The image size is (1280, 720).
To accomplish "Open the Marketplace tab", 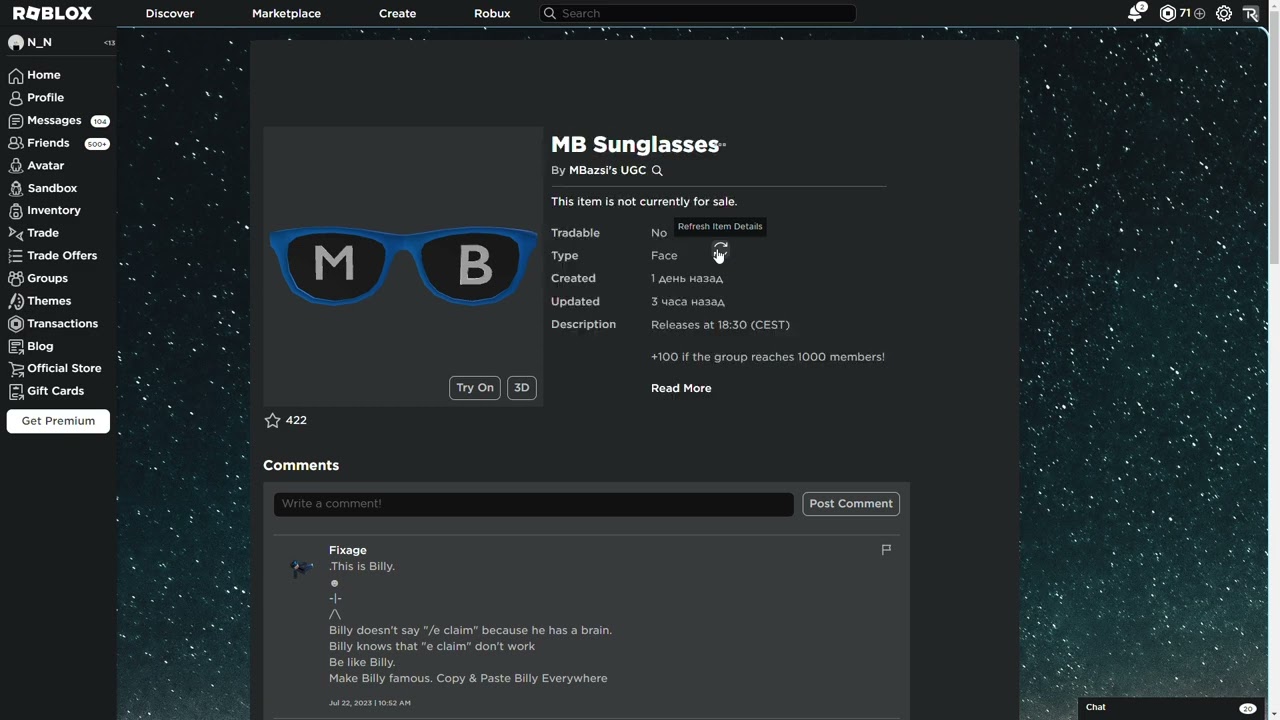I will click(x=286, y=14).
